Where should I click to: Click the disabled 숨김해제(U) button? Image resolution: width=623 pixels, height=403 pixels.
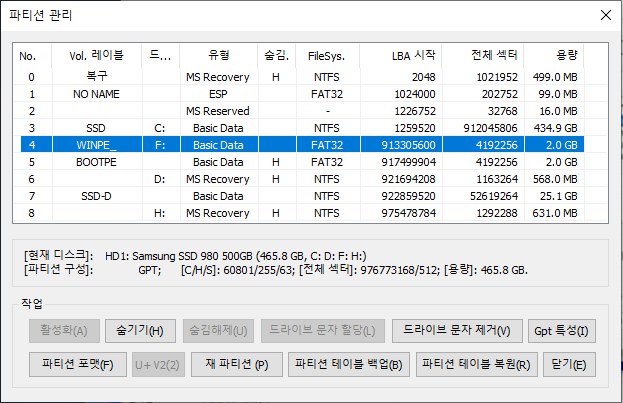(x=218, y=331)
